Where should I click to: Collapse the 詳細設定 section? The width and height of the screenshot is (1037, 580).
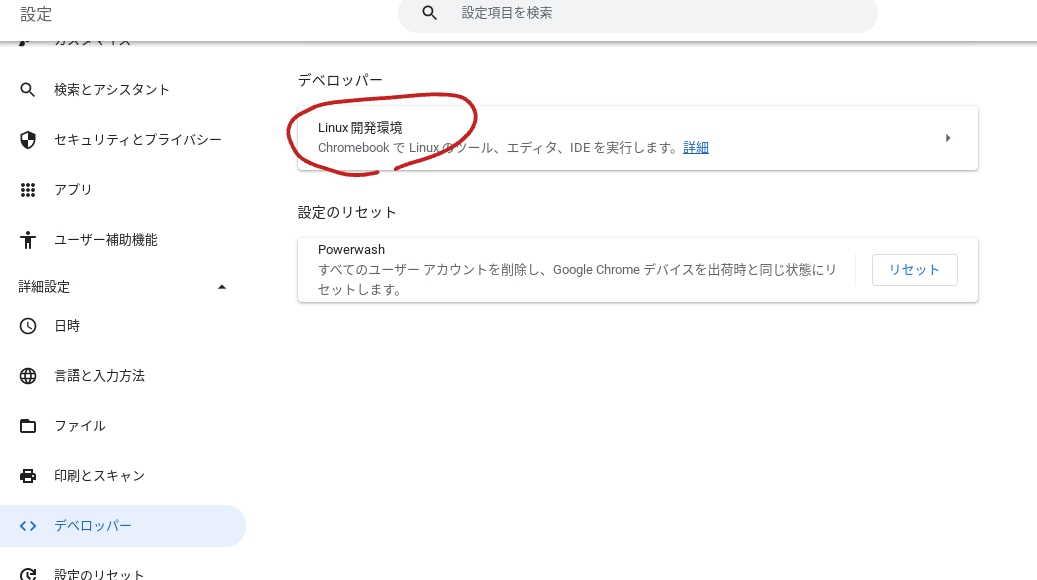[222, 286]
